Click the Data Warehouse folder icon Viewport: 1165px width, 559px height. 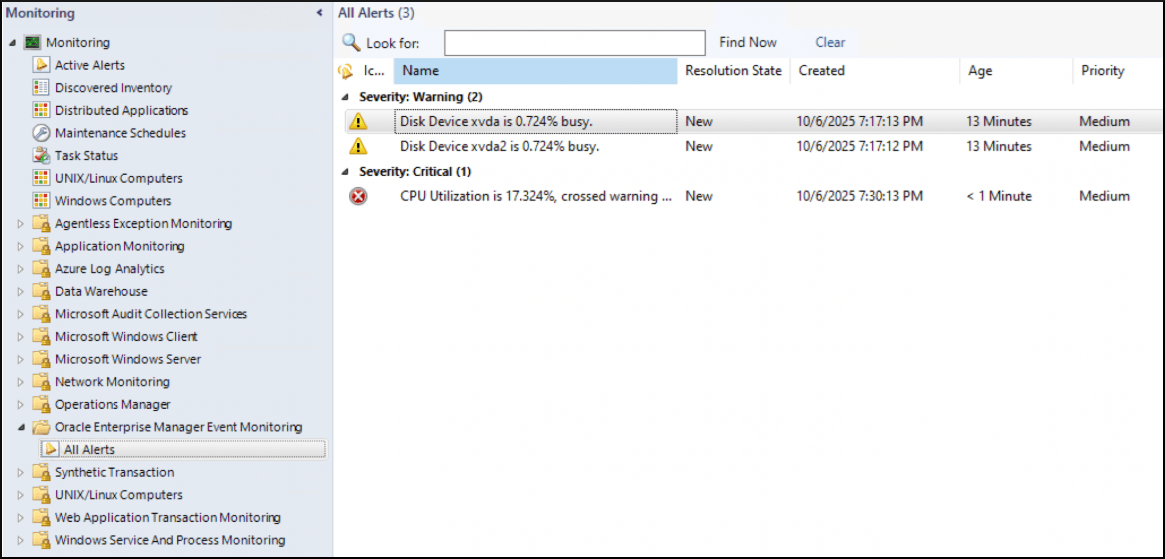coord(42,291)
